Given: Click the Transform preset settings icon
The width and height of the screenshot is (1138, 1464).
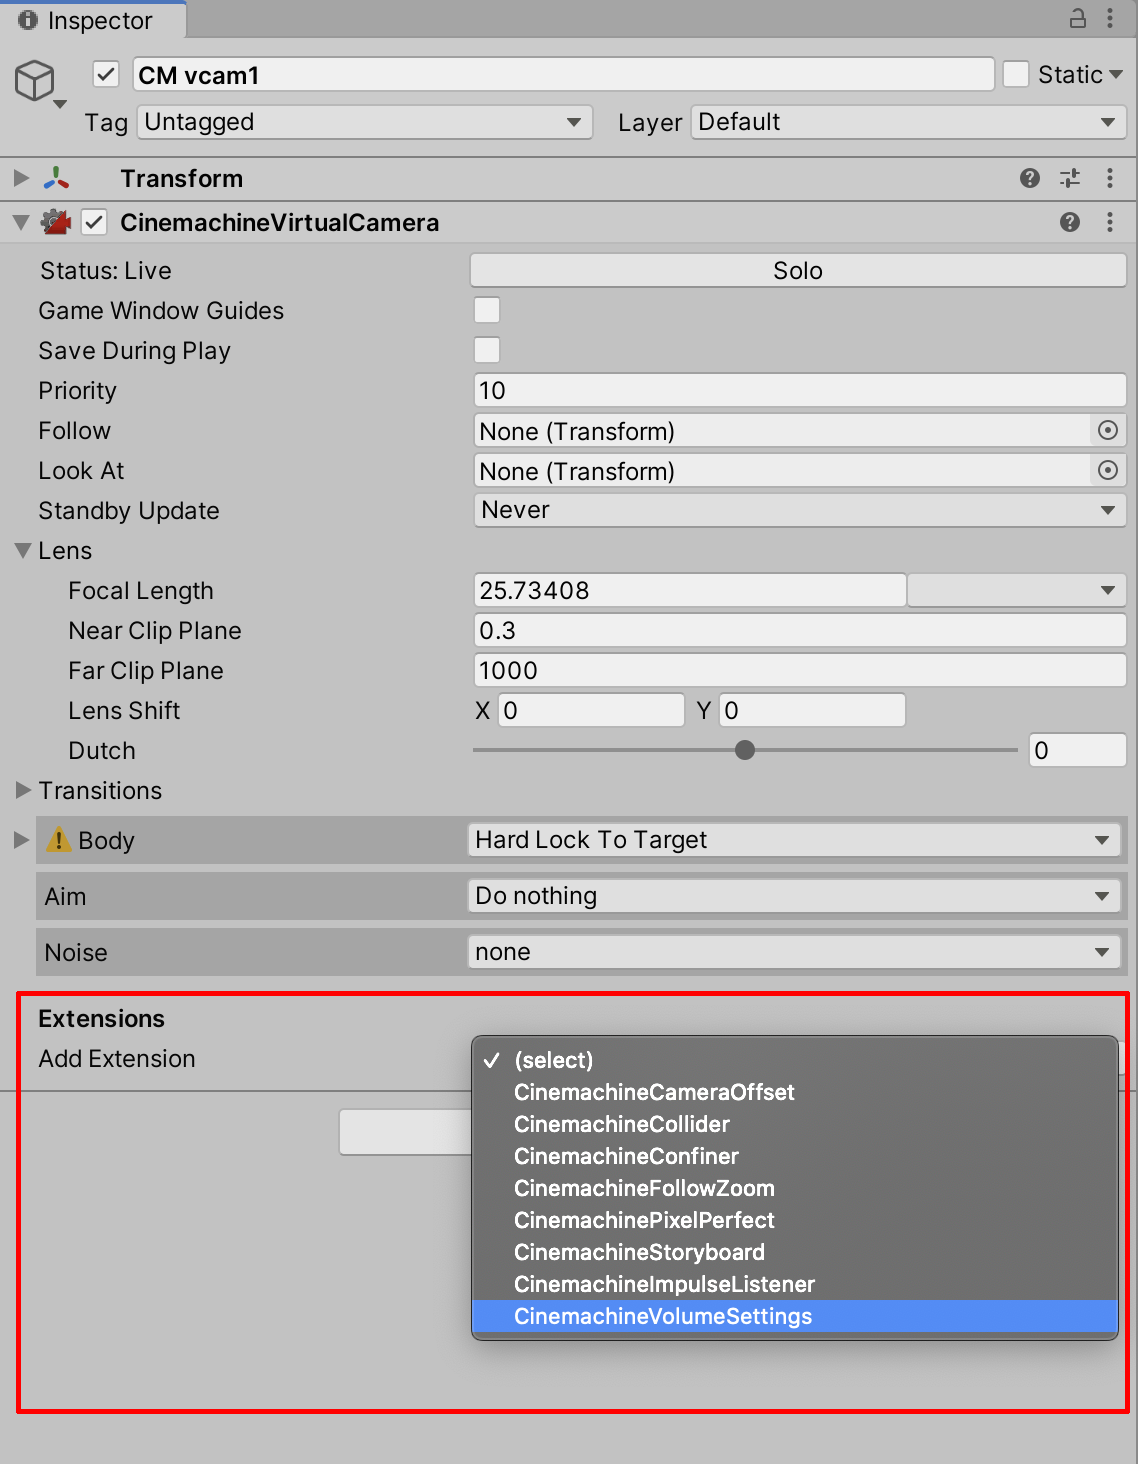Looking at the screenshot, I should (1070, 178).
